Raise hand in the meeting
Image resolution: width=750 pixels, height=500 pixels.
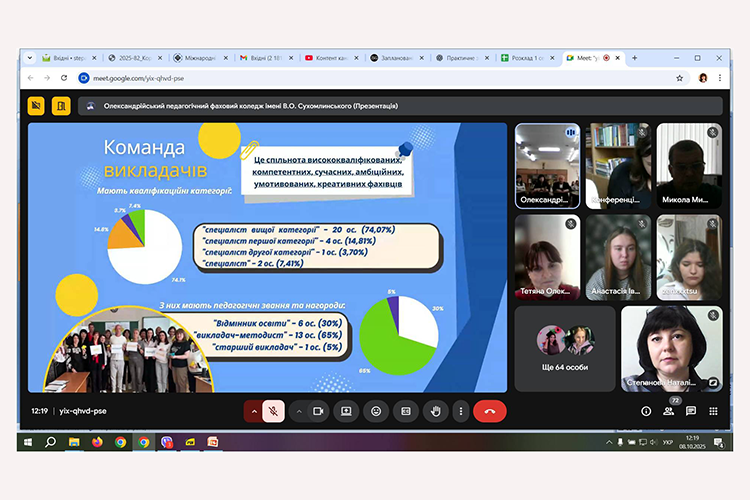[x=435, y=411]
